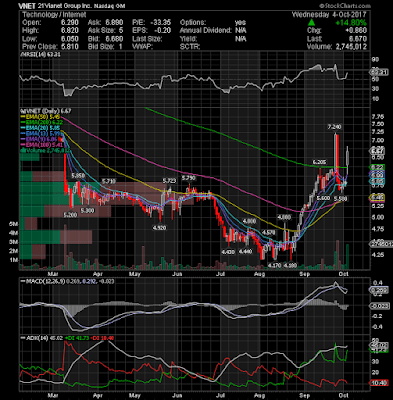The height and width of the screenshot is (400, 393).
Task: Click the +14.80% percent change value
Action: pyautogui.click(x=351, y=23)
